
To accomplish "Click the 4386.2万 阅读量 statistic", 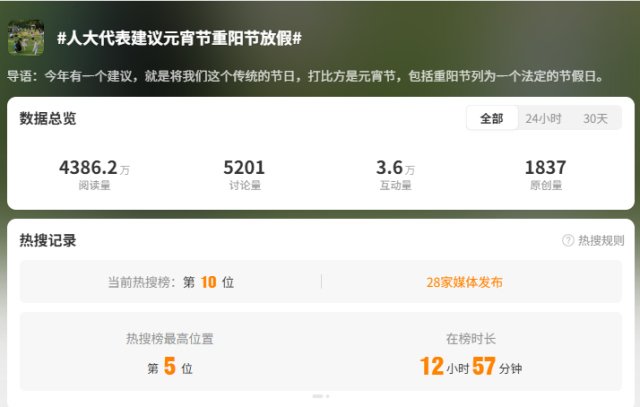I will click(94, 174).
